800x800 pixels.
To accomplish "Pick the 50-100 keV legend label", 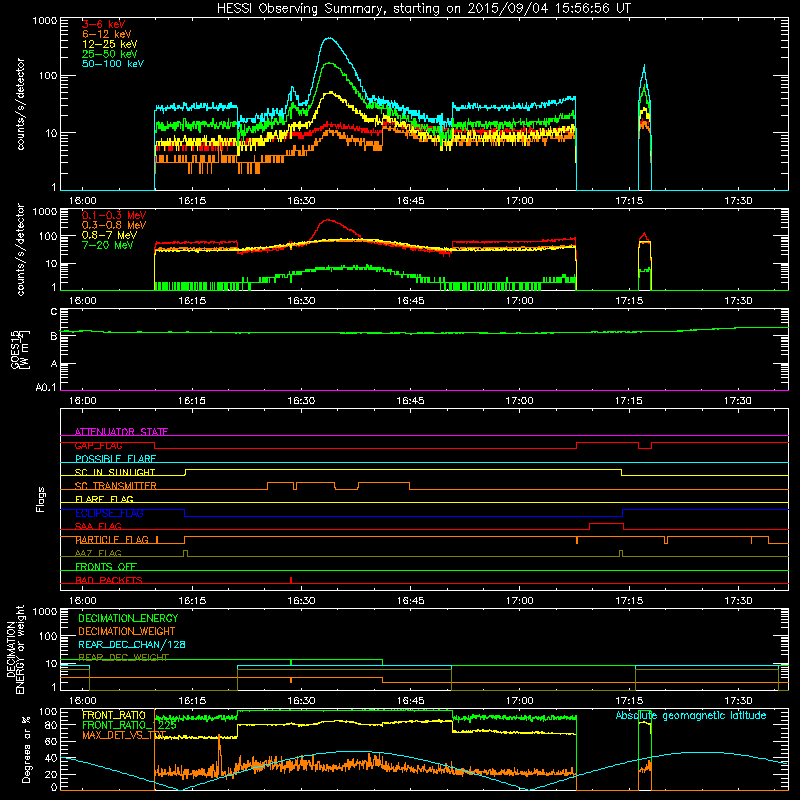I will coord(113,64).
